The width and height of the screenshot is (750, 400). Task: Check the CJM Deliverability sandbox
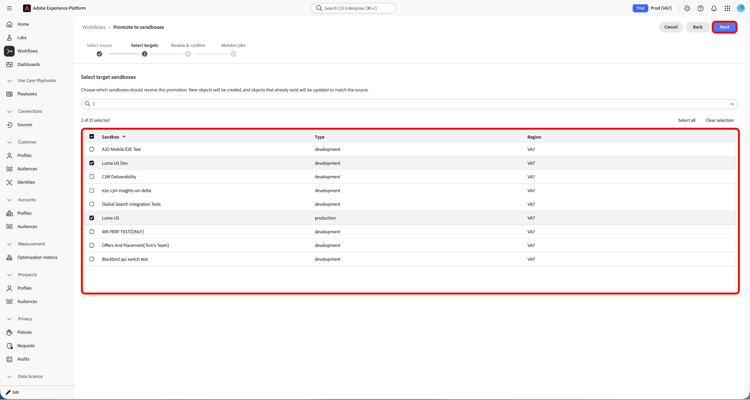point(92,177)
